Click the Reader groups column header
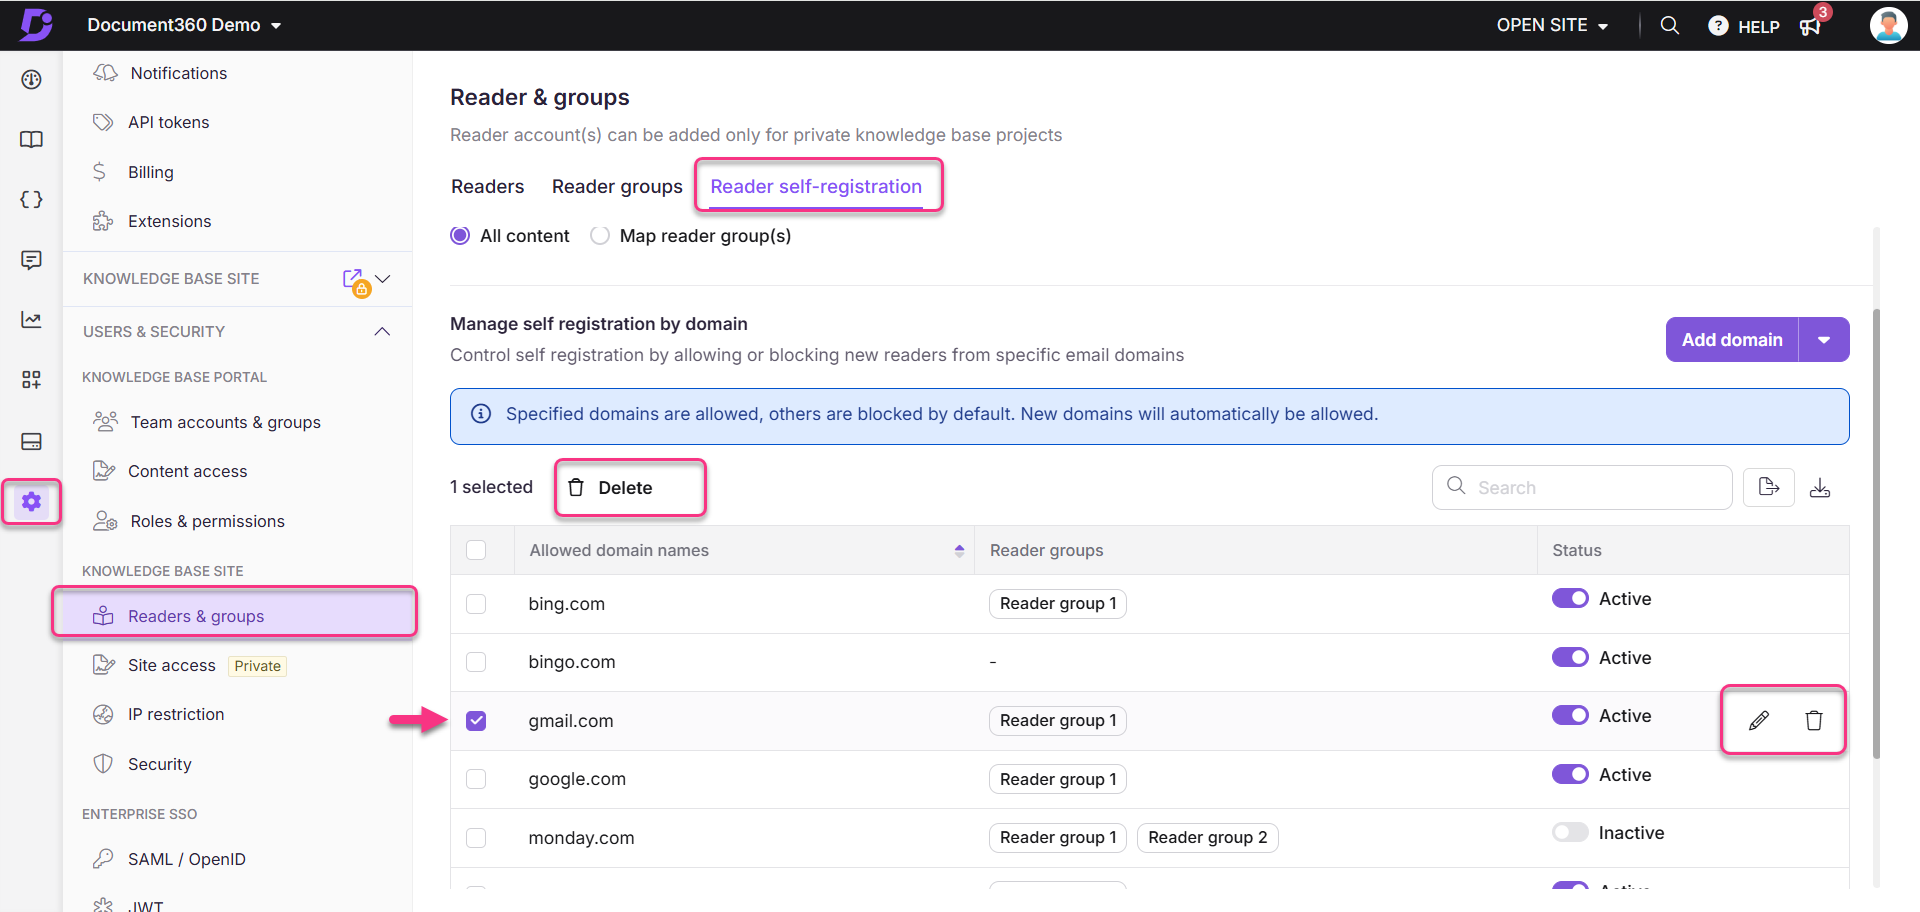Image resolution: width=1920 pixels, height=912 pixels. pyautogui.click(x=1047, y=550)
